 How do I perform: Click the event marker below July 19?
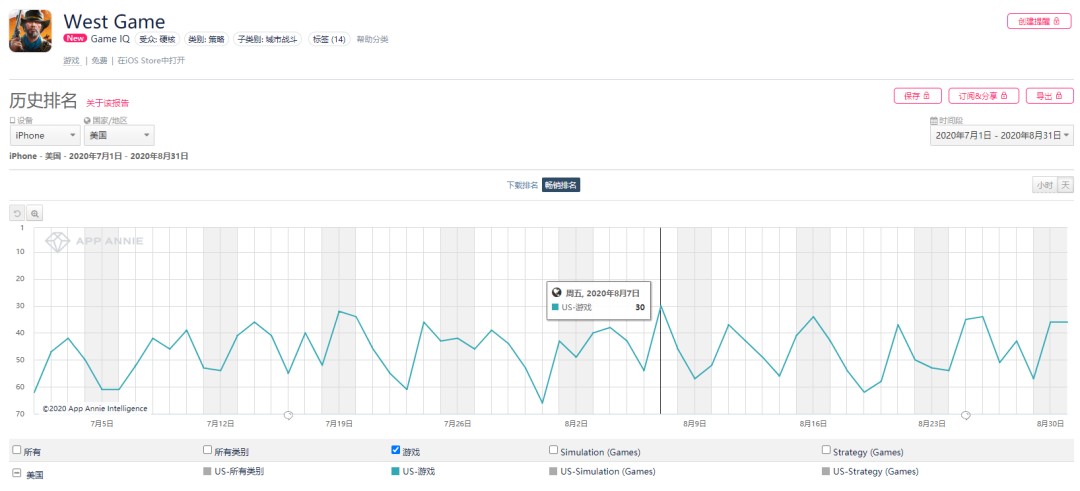(288, 414)
